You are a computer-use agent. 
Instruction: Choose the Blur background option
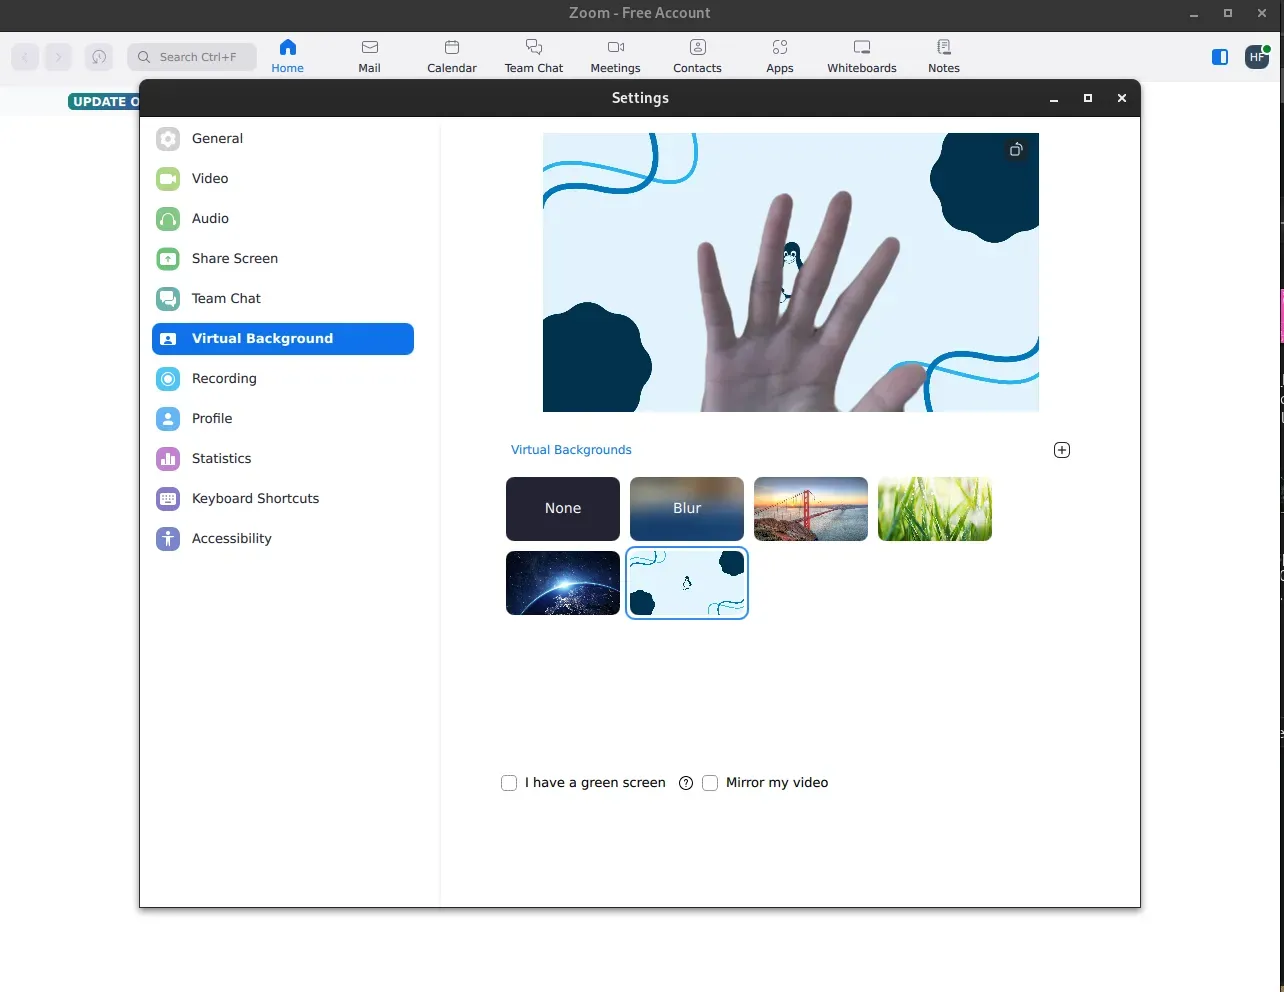tap(687, 509)
